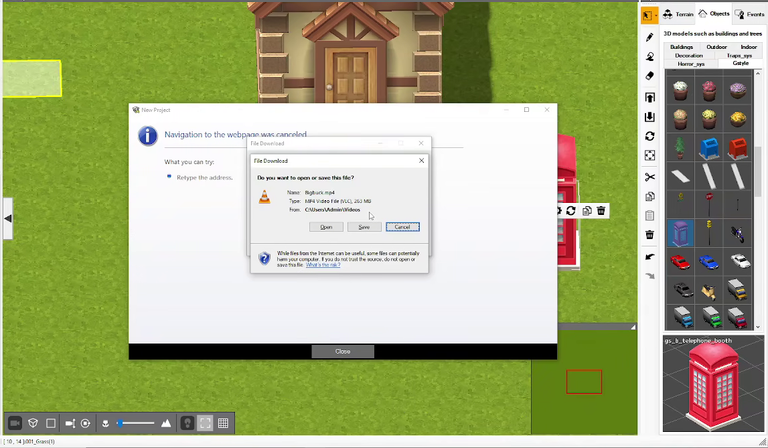
Task: Switch to the Objects tab
Action: tap(714, 14)
